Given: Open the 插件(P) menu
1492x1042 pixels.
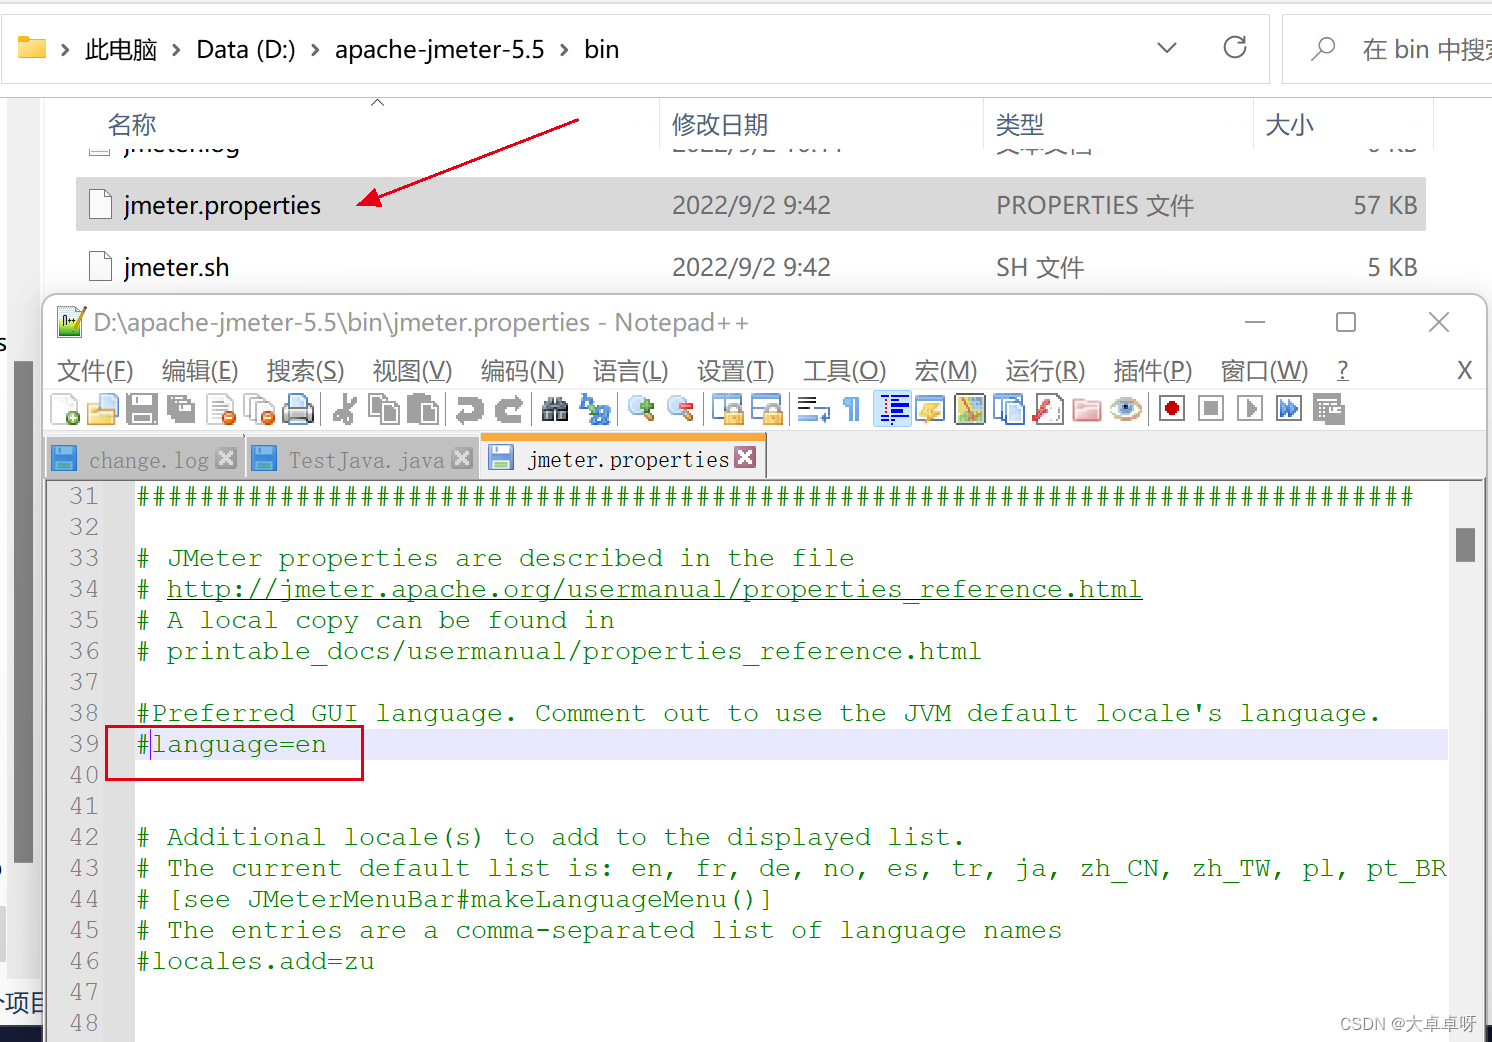Looking at the screenshot, I should coord(1153,371).
